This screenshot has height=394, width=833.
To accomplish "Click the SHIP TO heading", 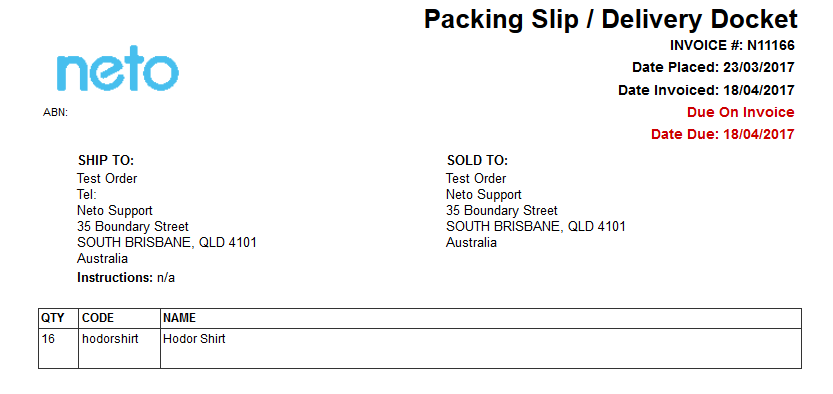I will coord(106,160).
